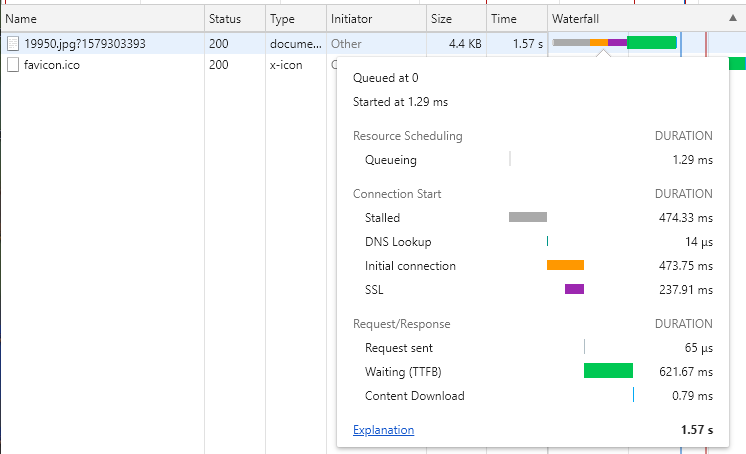Click the Content Download label
Image resolution: width=746 pixels, height=454 pixels.
[414, 396]
